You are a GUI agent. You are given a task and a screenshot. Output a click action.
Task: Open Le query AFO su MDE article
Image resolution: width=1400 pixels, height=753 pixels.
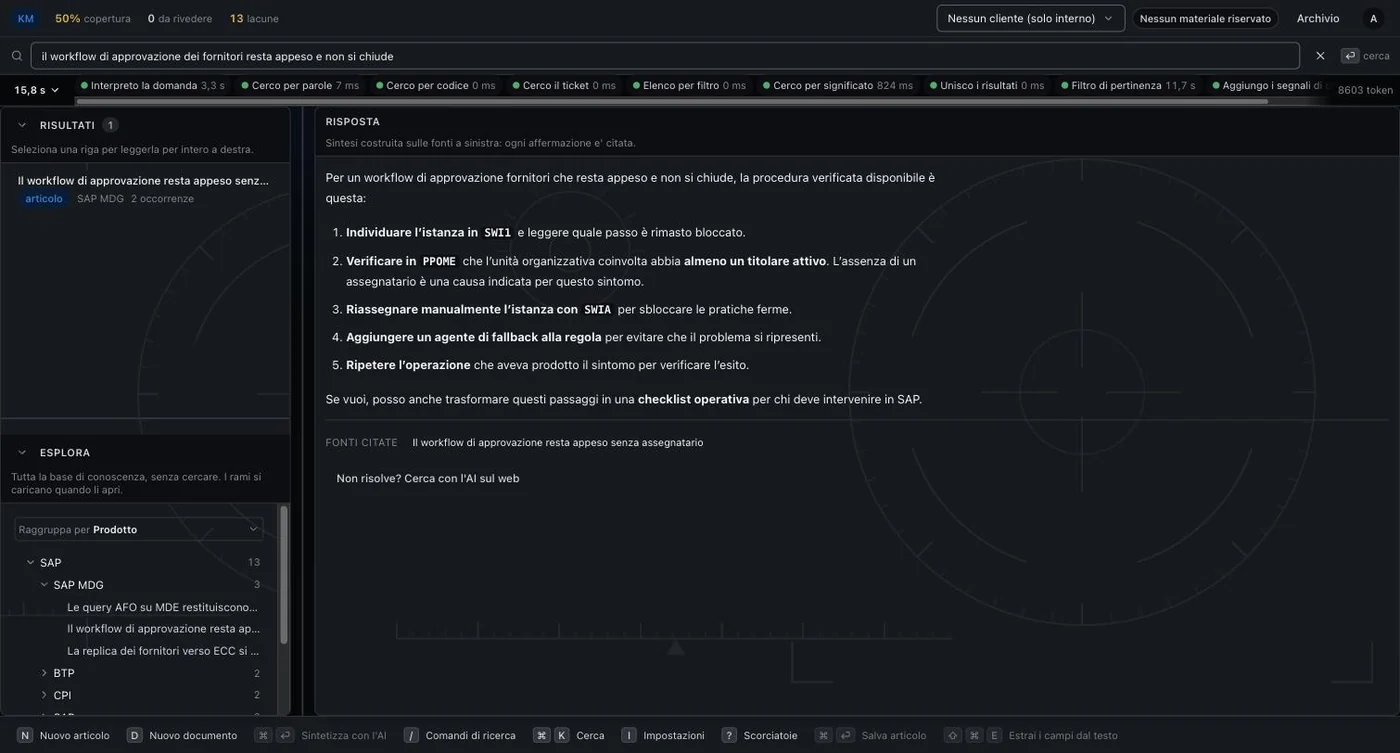pos(162,607)
